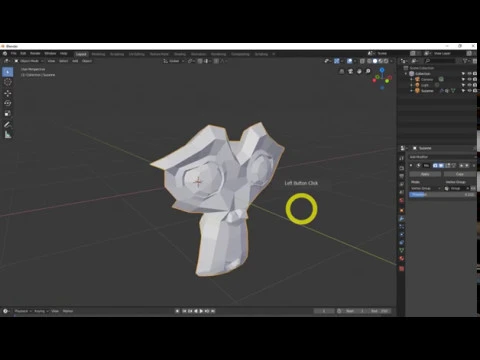This screenshot has width=480, height=360.
Task: Toggle modifier visibility in viewport
Action: pyautogui.click(x=441, y=165)
